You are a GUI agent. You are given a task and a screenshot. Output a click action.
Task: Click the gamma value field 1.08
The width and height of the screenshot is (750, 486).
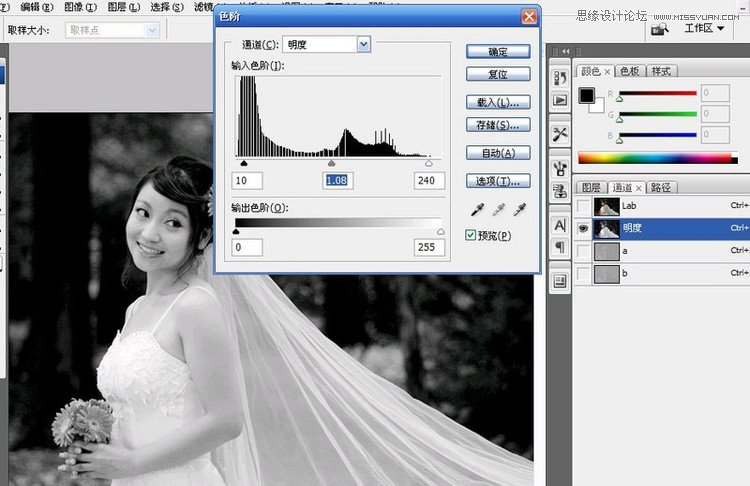(x=338, y=181)
